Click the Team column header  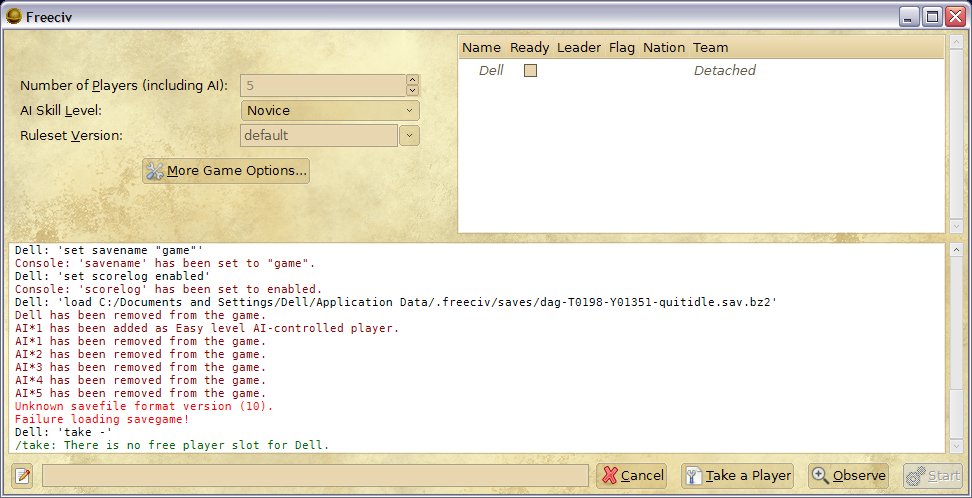click(x=710, y=47)
